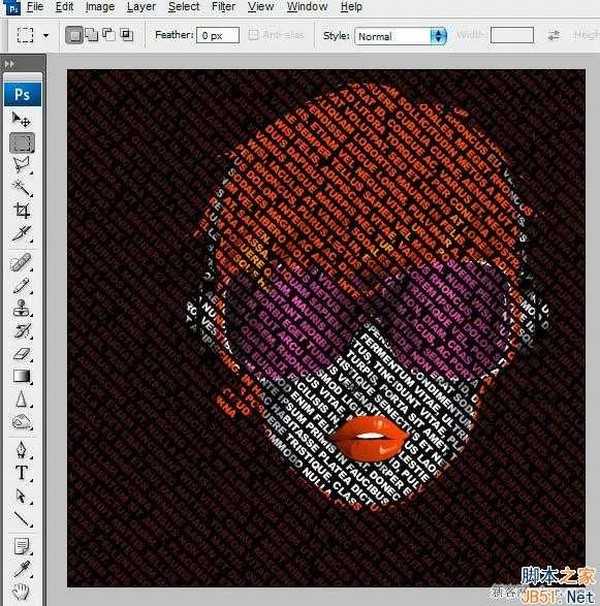Enable the Anti-alias checkbox
600x606 pixels.
pyautogui.click(x=253, y=35)
